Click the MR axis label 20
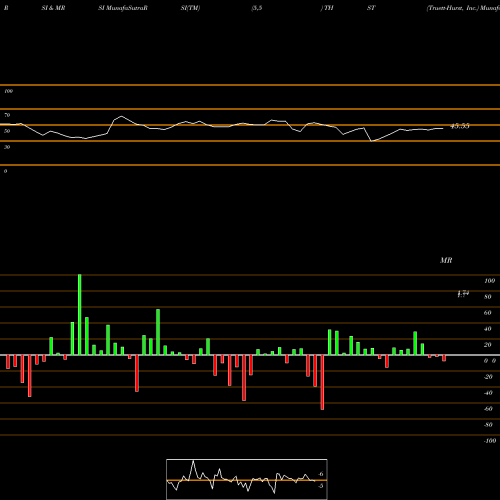Screen dimensions: 500x500 tap(488, 345)
